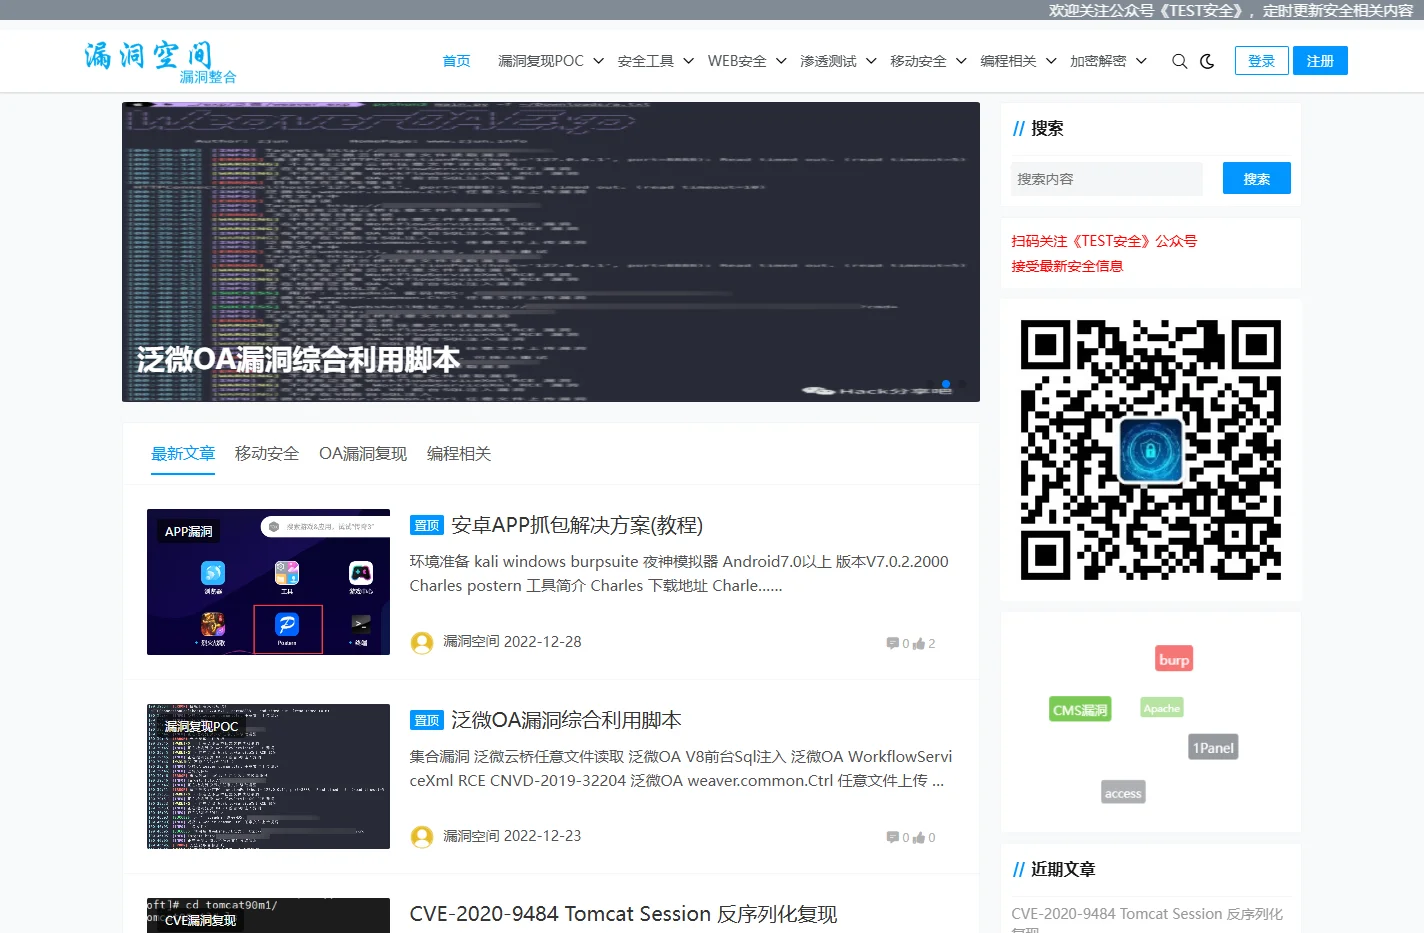
Task: Open APP漏洞 post thumbnail image
Action: [268, 582]
